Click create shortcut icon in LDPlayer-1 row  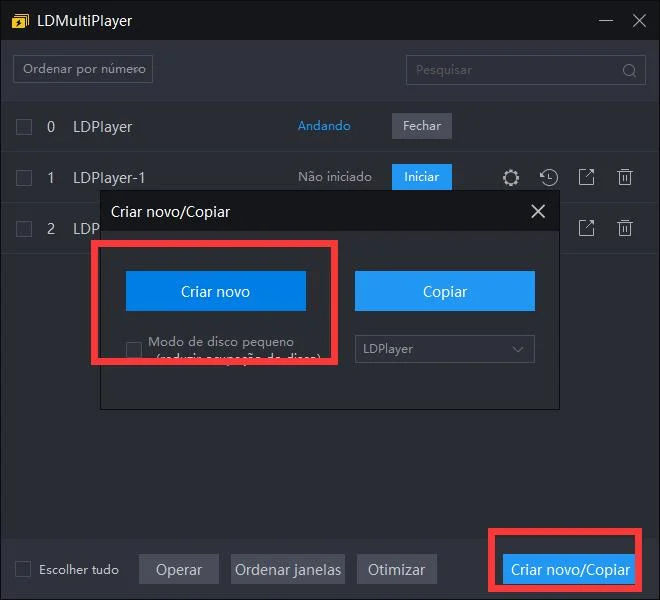(x=586, y=177)
